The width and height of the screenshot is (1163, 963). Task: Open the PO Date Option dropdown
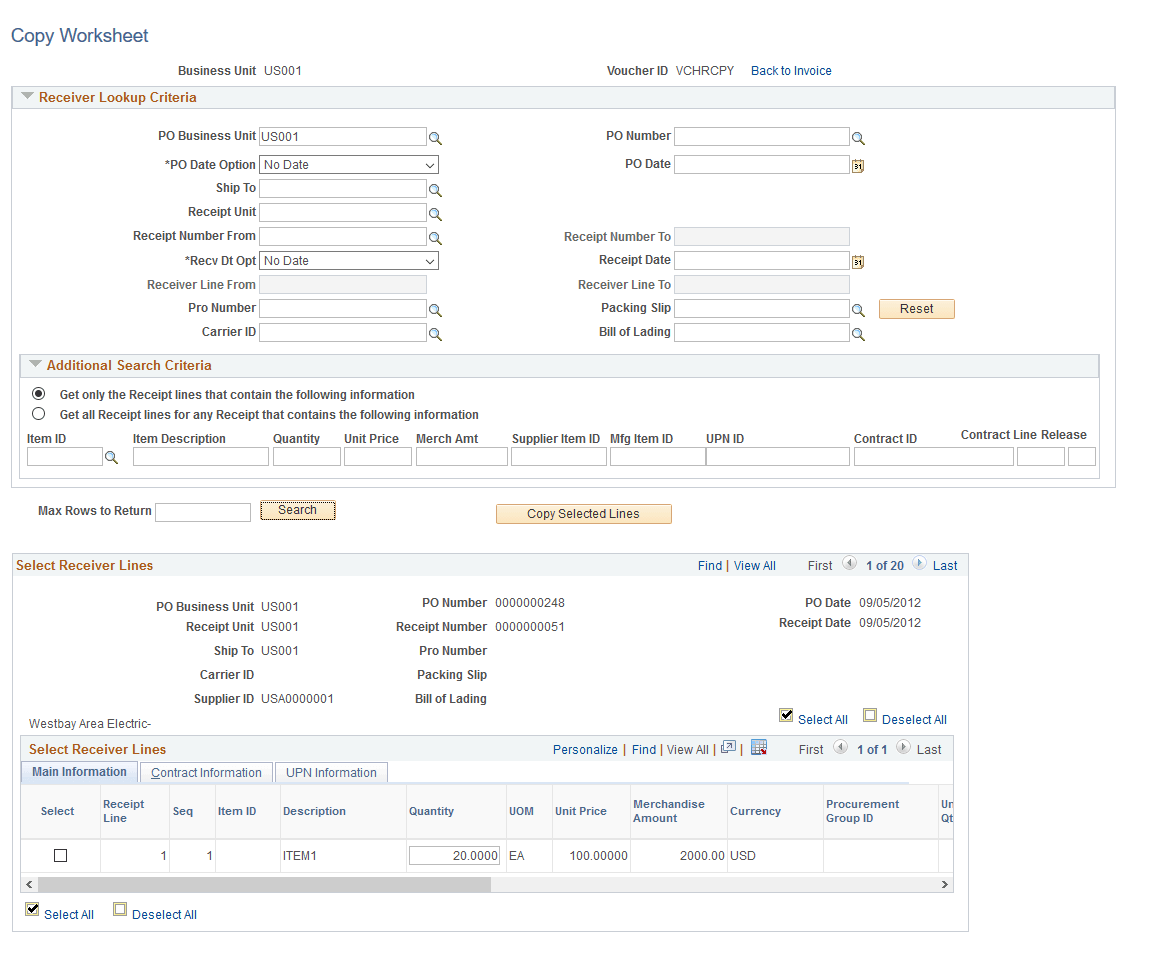tap(349, 165)
